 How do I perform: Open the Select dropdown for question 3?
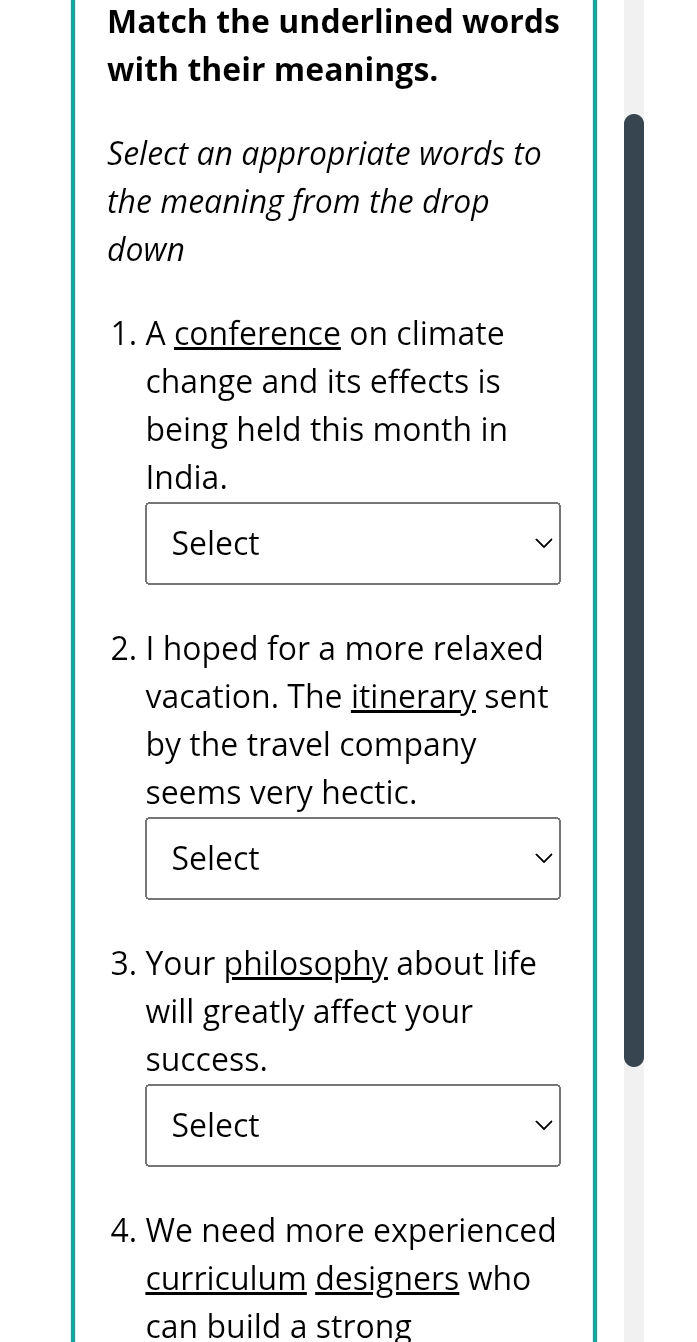352,1125
